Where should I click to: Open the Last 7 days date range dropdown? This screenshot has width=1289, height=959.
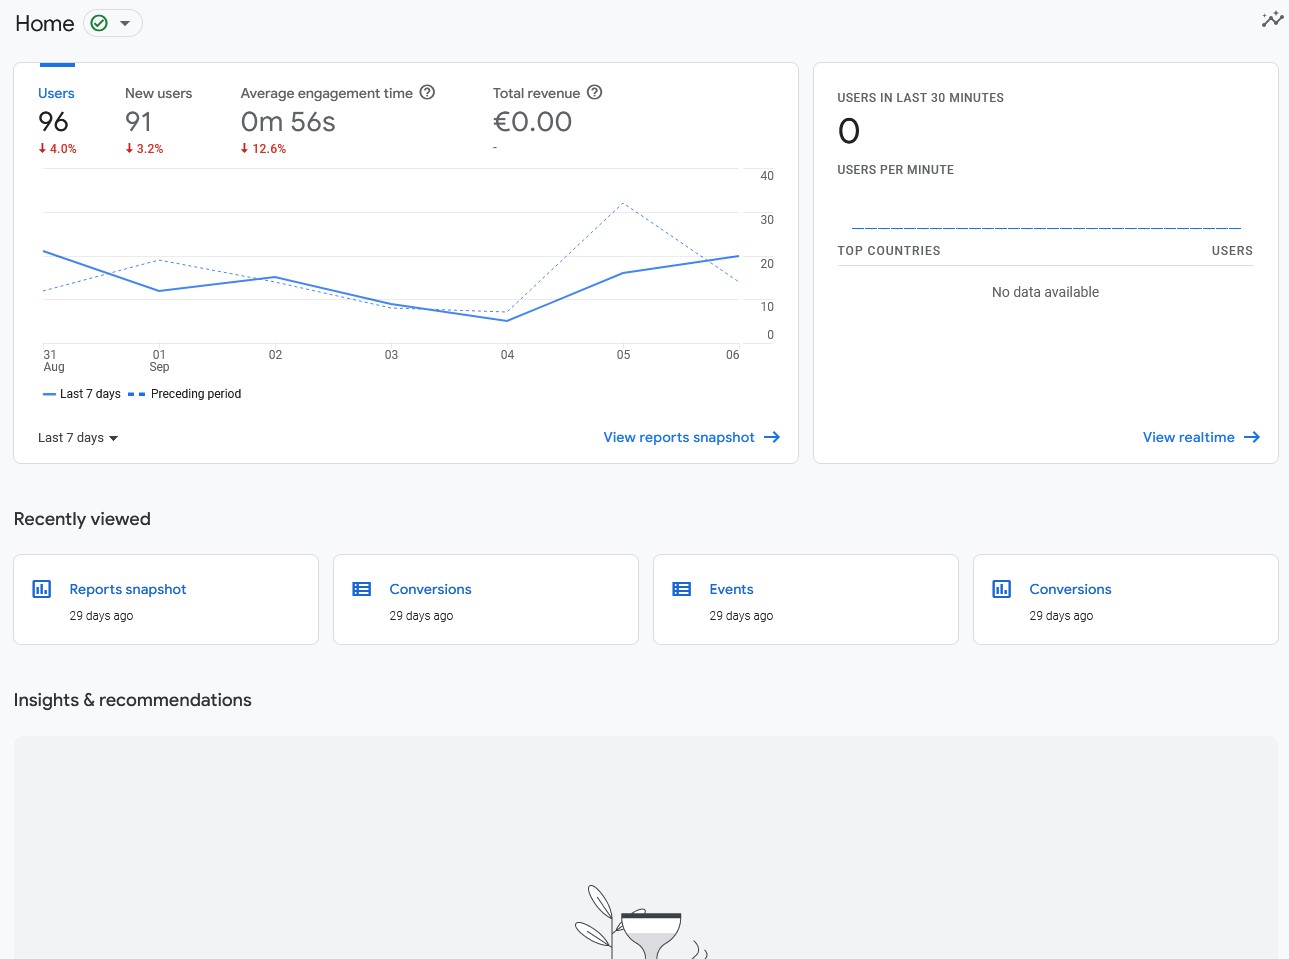click(78, 438)
